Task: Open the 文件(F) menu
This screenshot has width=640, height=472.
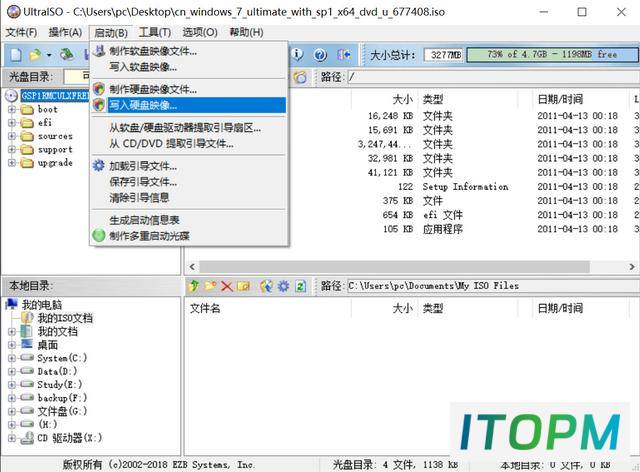Action: 21,32
